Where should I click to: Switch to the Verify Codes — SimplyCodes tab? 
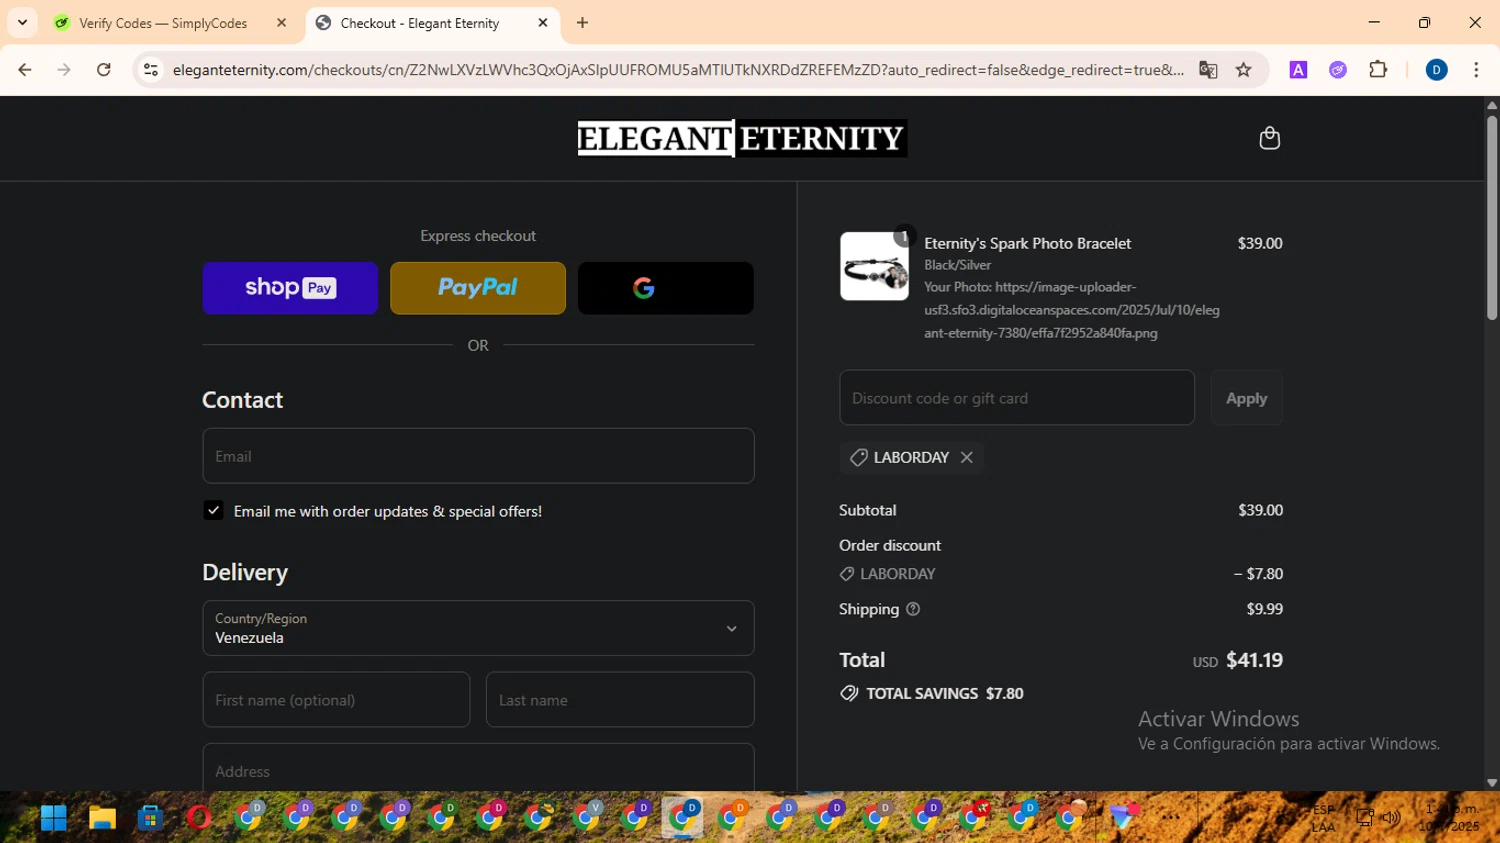163,23
